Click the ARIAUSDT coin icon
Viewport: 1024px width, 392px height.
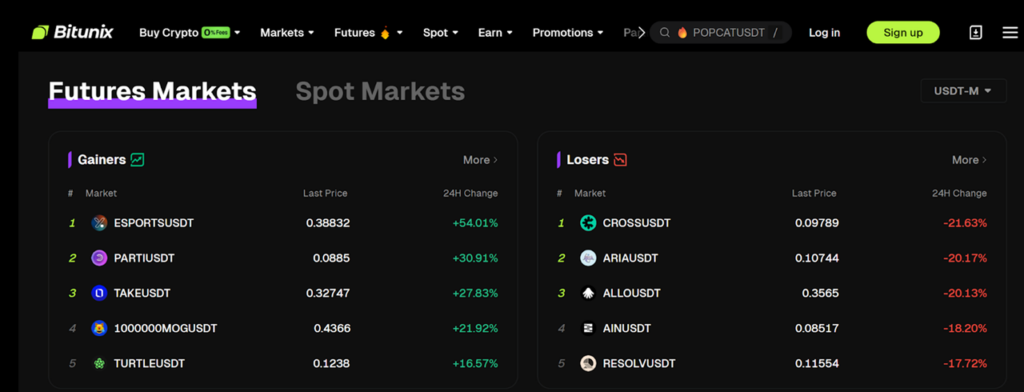[x=588, y=258]
